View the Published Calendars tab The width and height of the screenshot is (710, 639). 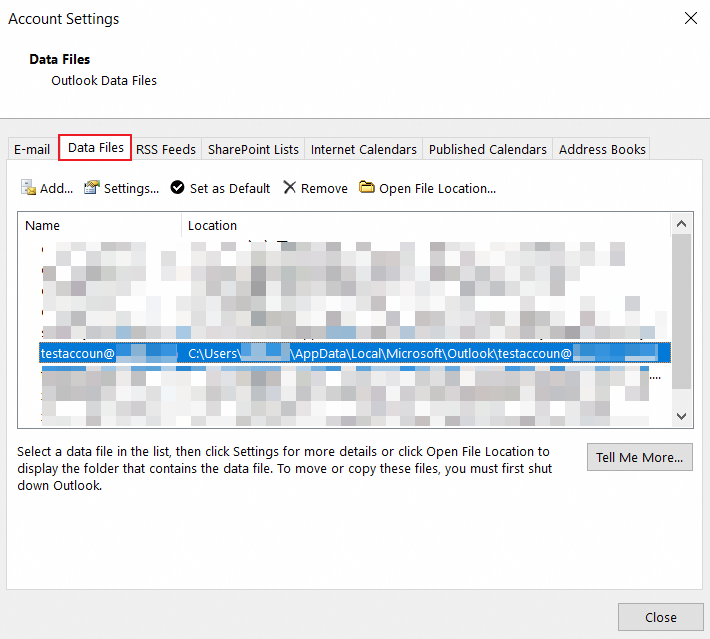[x=488, y=149]
